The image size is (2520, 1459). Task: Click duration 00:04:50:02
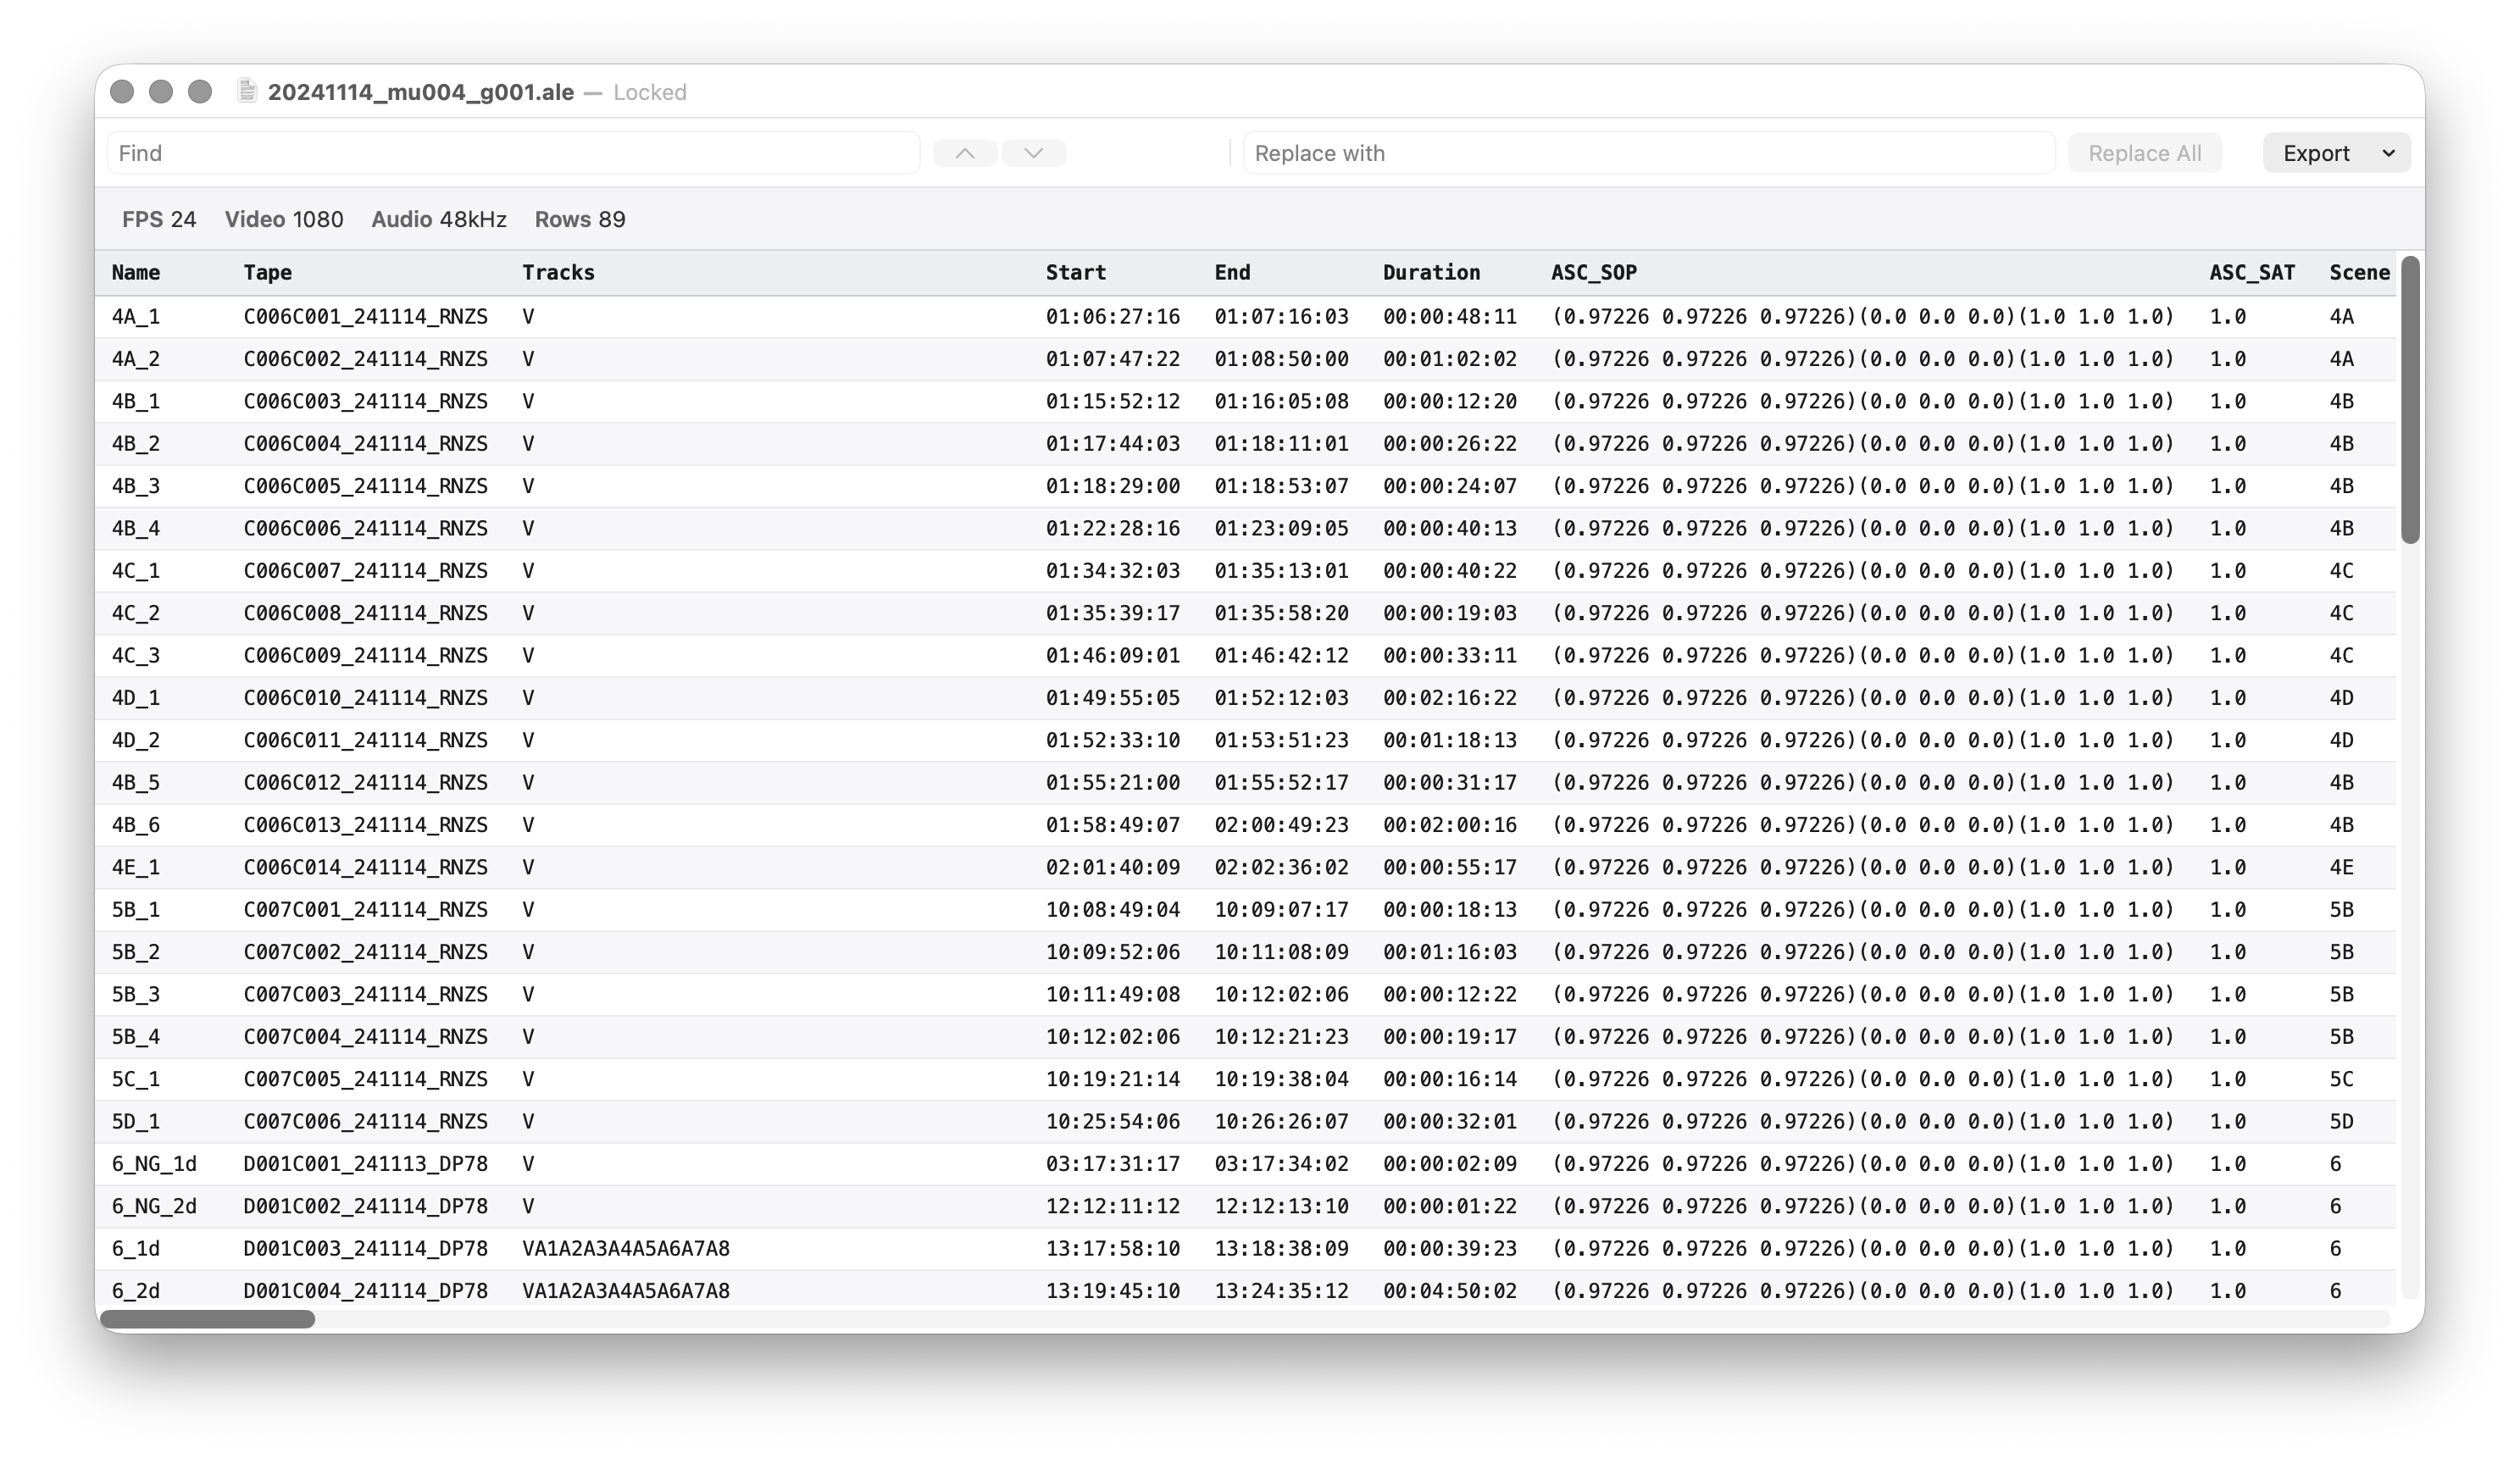[1450, 1291]
